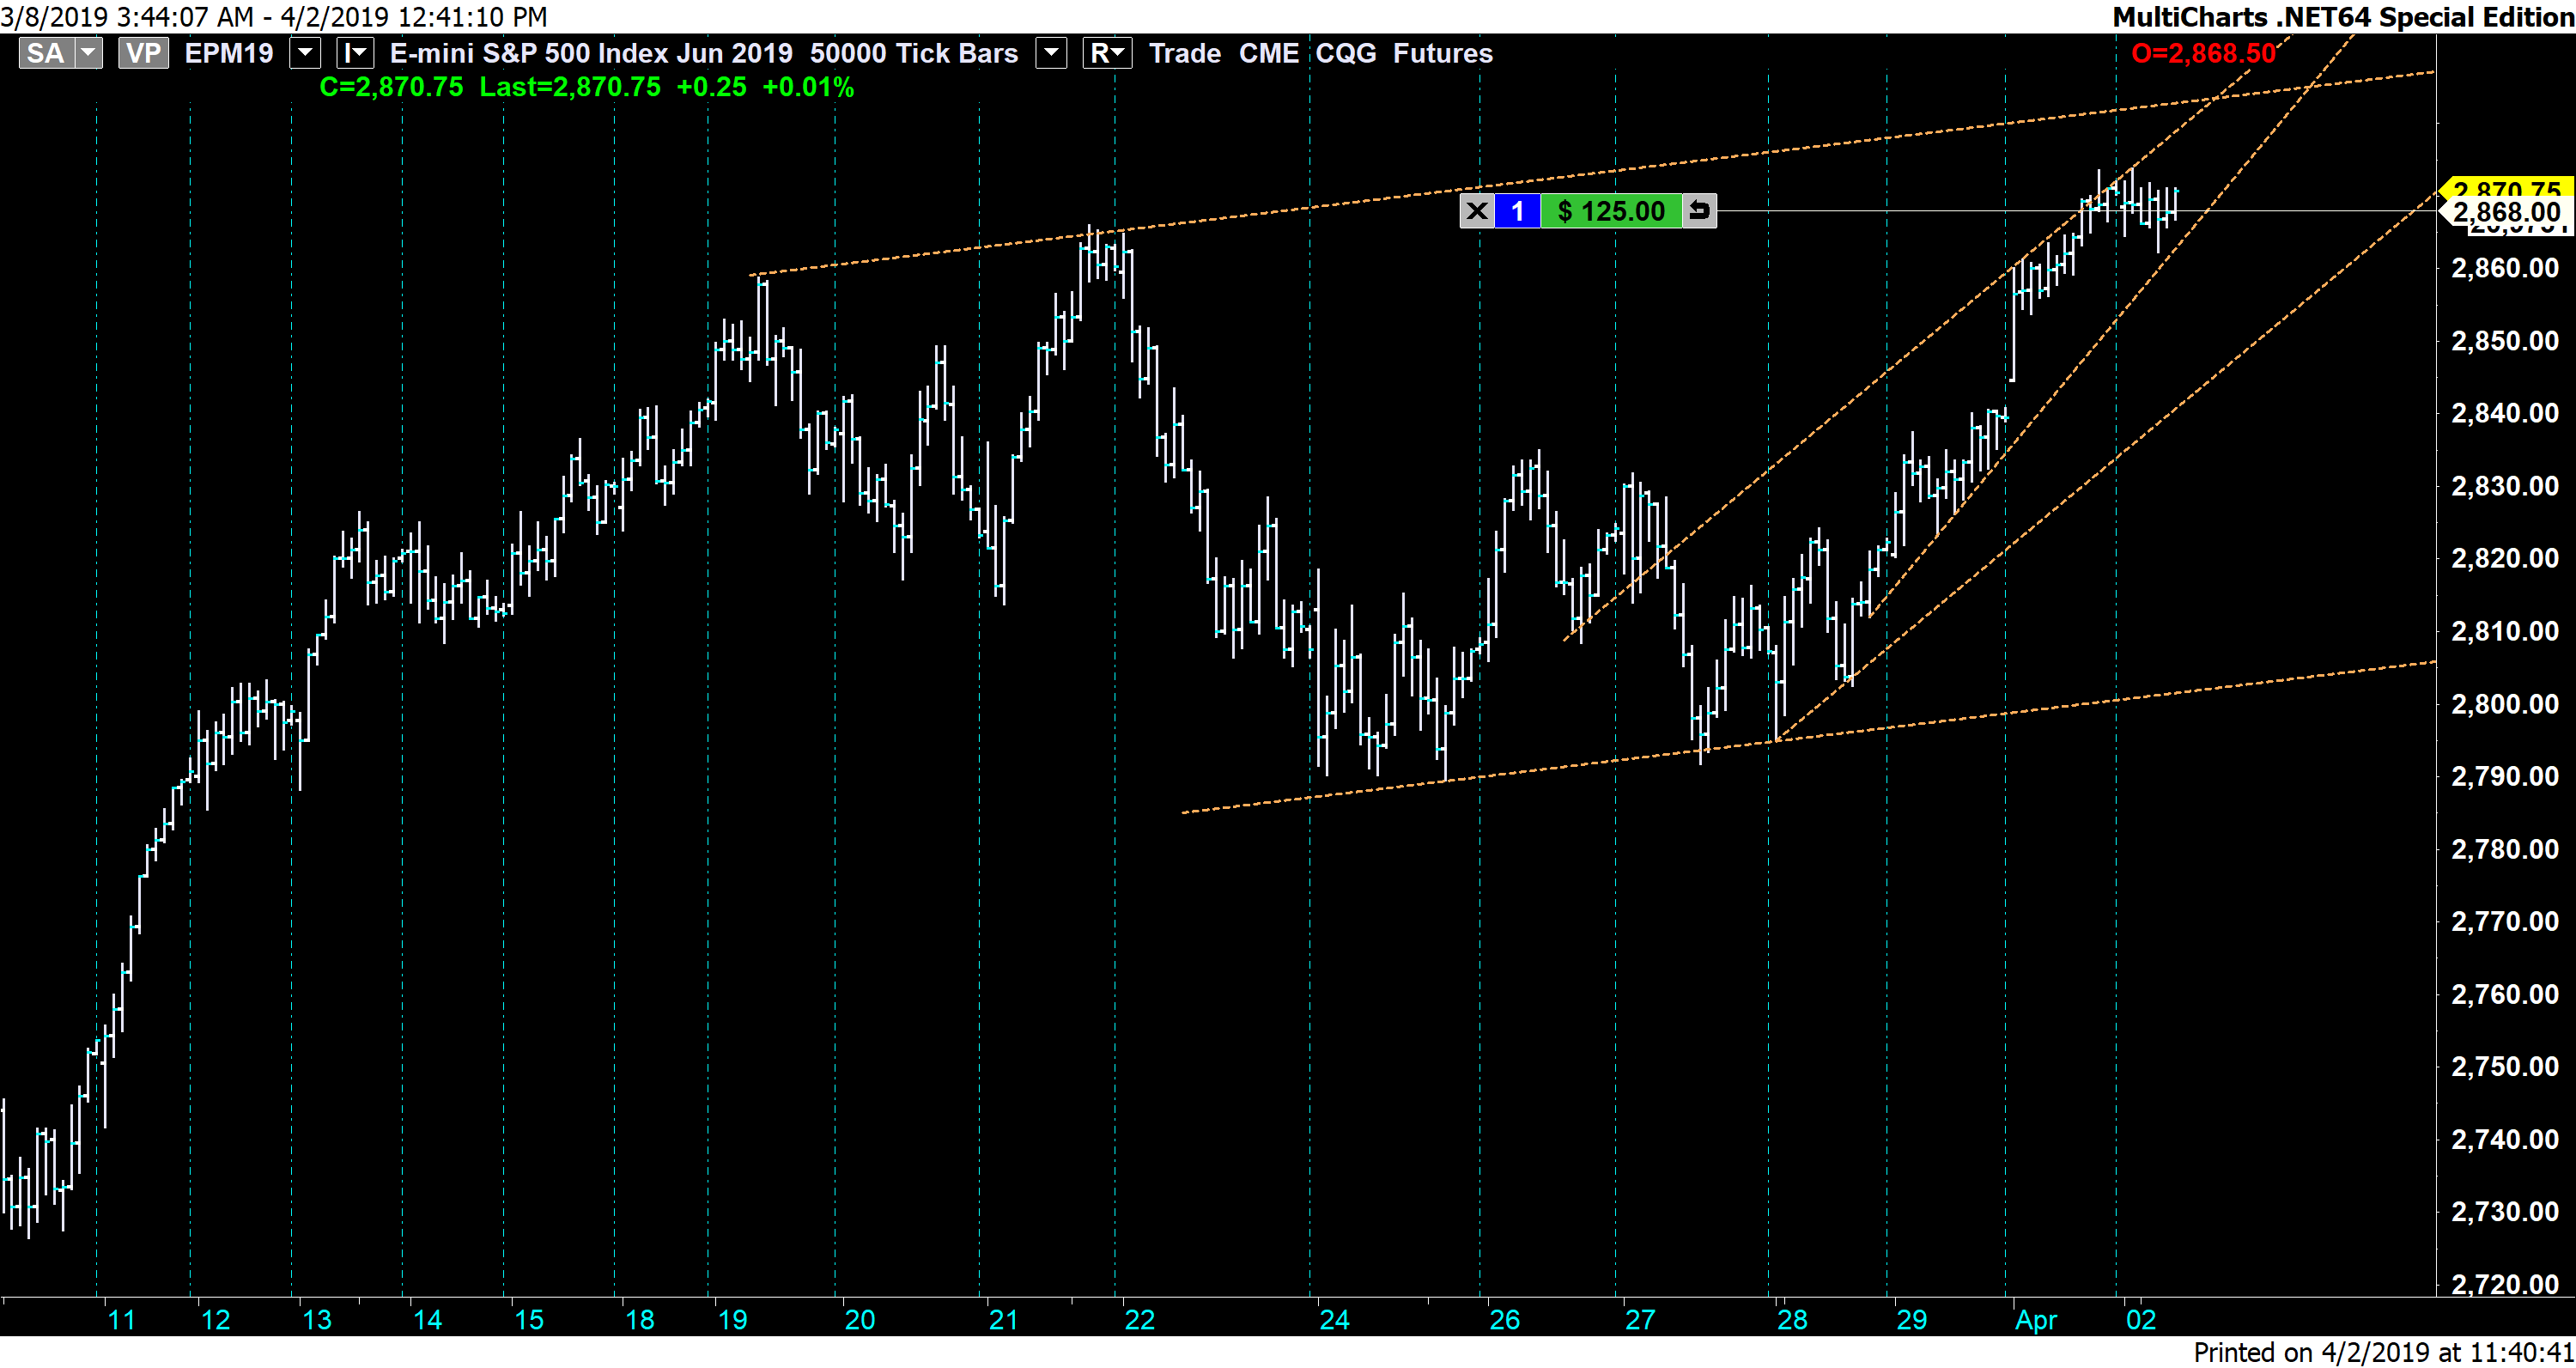
Task: Click the 2,790.00 price scale label
Action: pos(2505,776)
